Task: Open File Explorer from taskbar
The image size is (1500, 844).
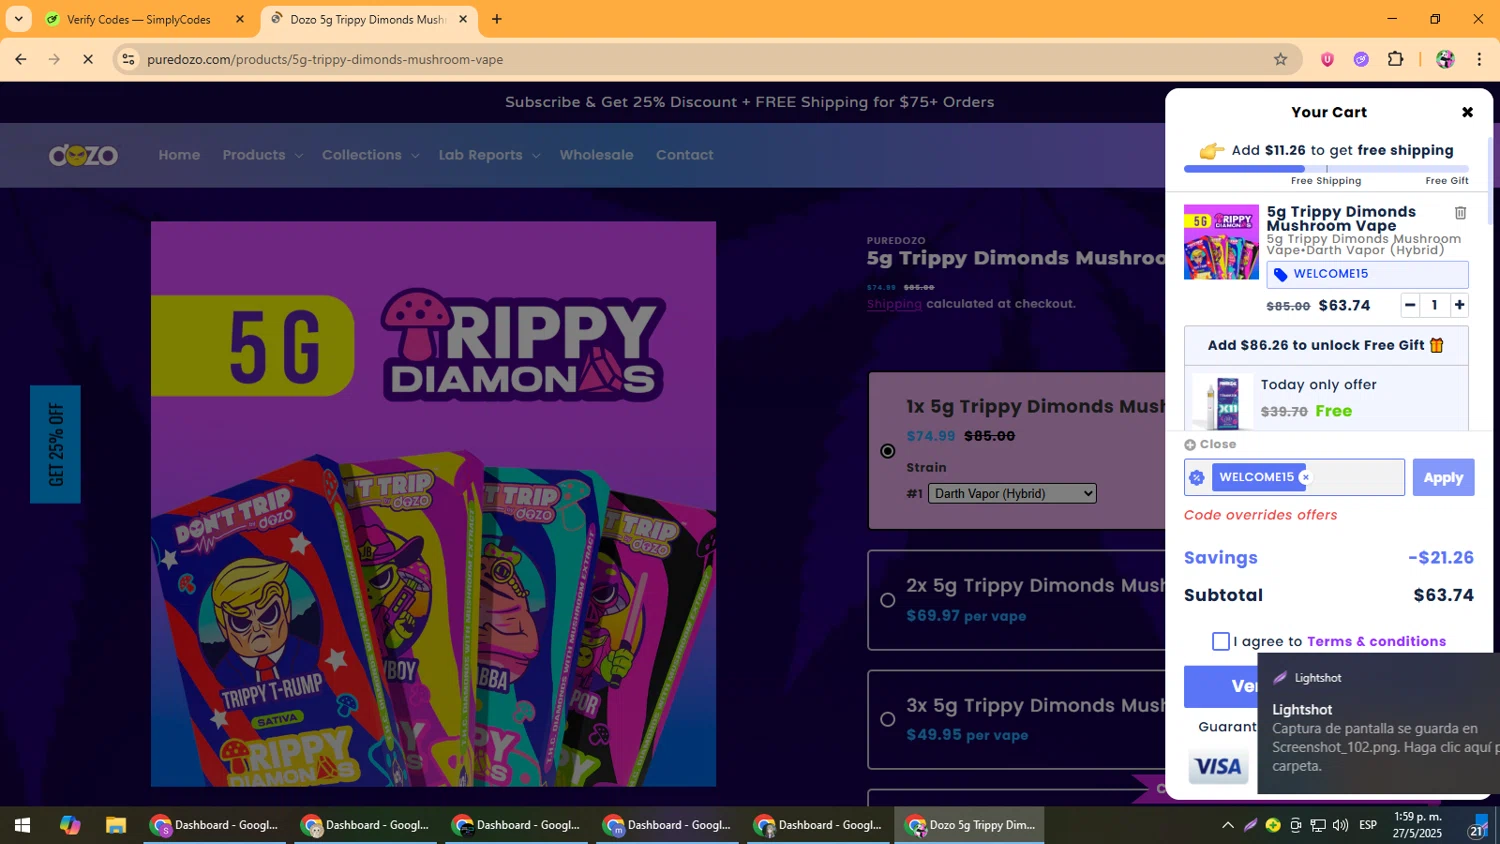Action: (116, 825)
